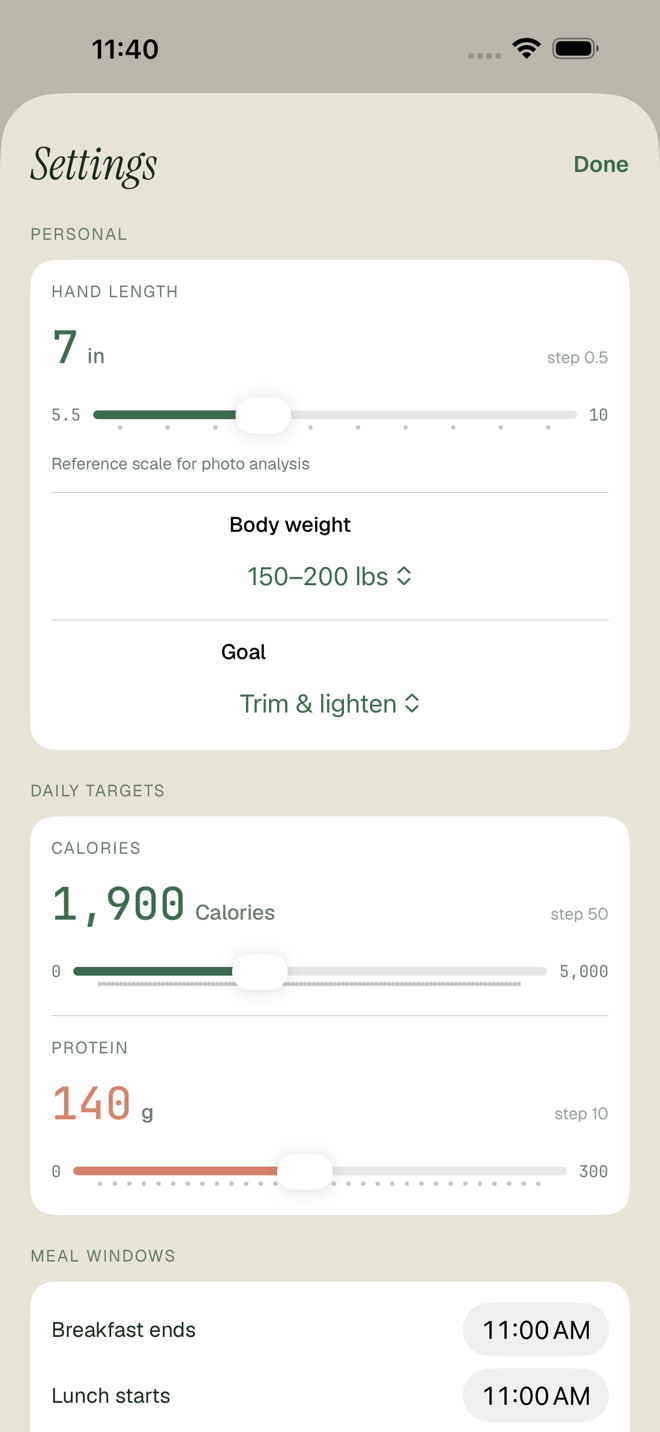Tap the cellular signal dots icon
The width and height of the screenshot is (660, 1432).
pos(485,56)
